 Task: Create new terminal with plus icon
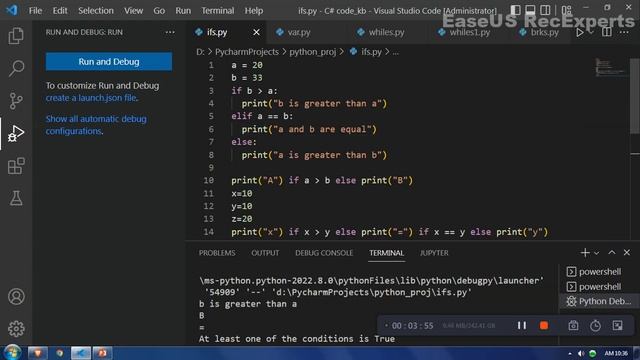(x=585, y=253)
